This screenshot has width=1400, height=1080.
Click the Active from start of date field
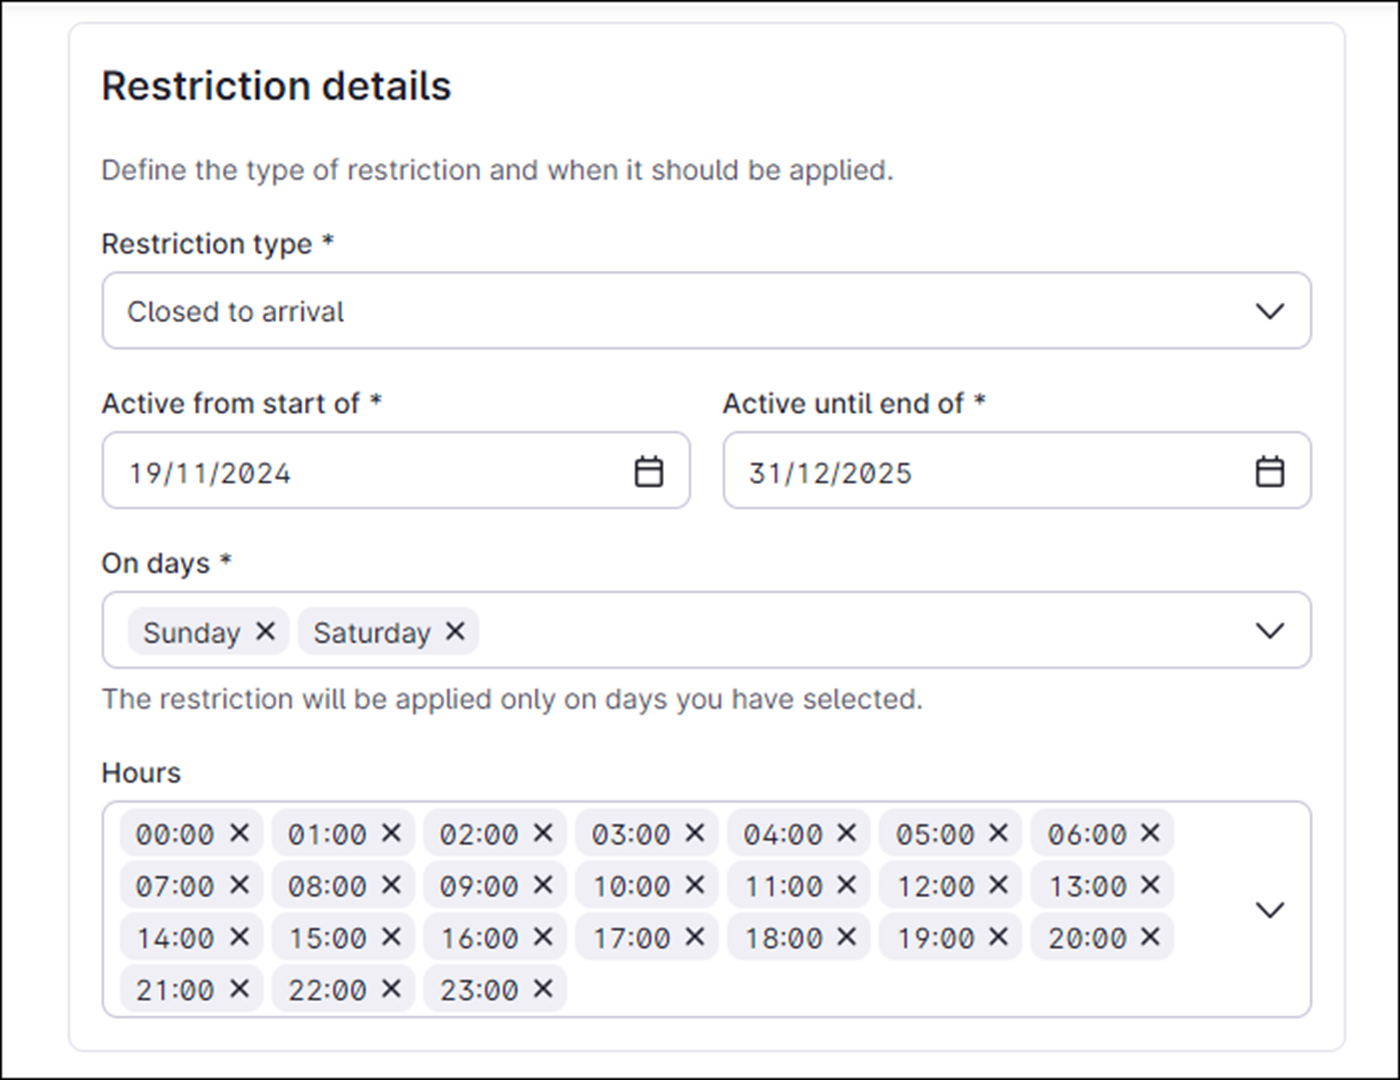click(350, 470)
